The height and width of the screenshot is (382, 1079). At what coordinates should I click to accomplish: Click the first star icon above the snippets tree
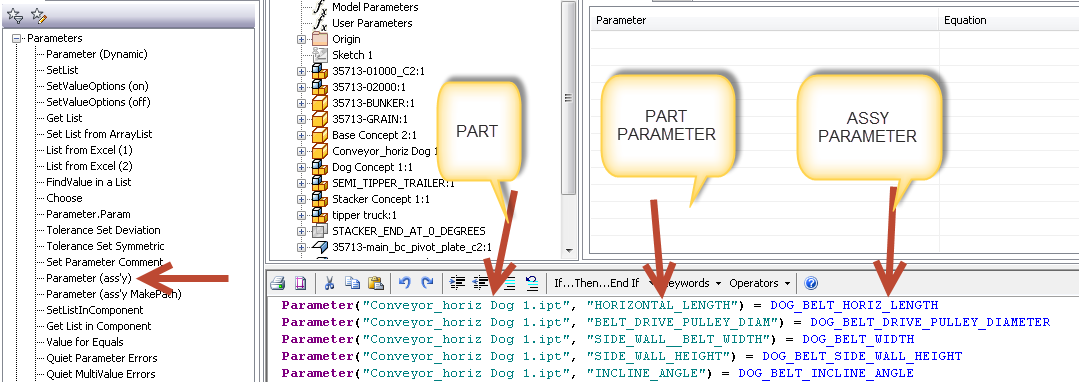pyautogui.click(x=14, y=16)
